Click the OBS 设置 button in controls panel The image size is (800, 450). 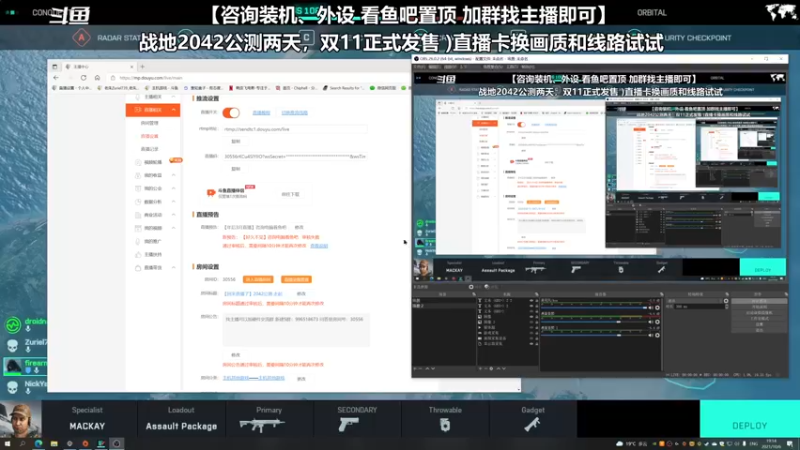pyautogui.click(x=759, y=324)
